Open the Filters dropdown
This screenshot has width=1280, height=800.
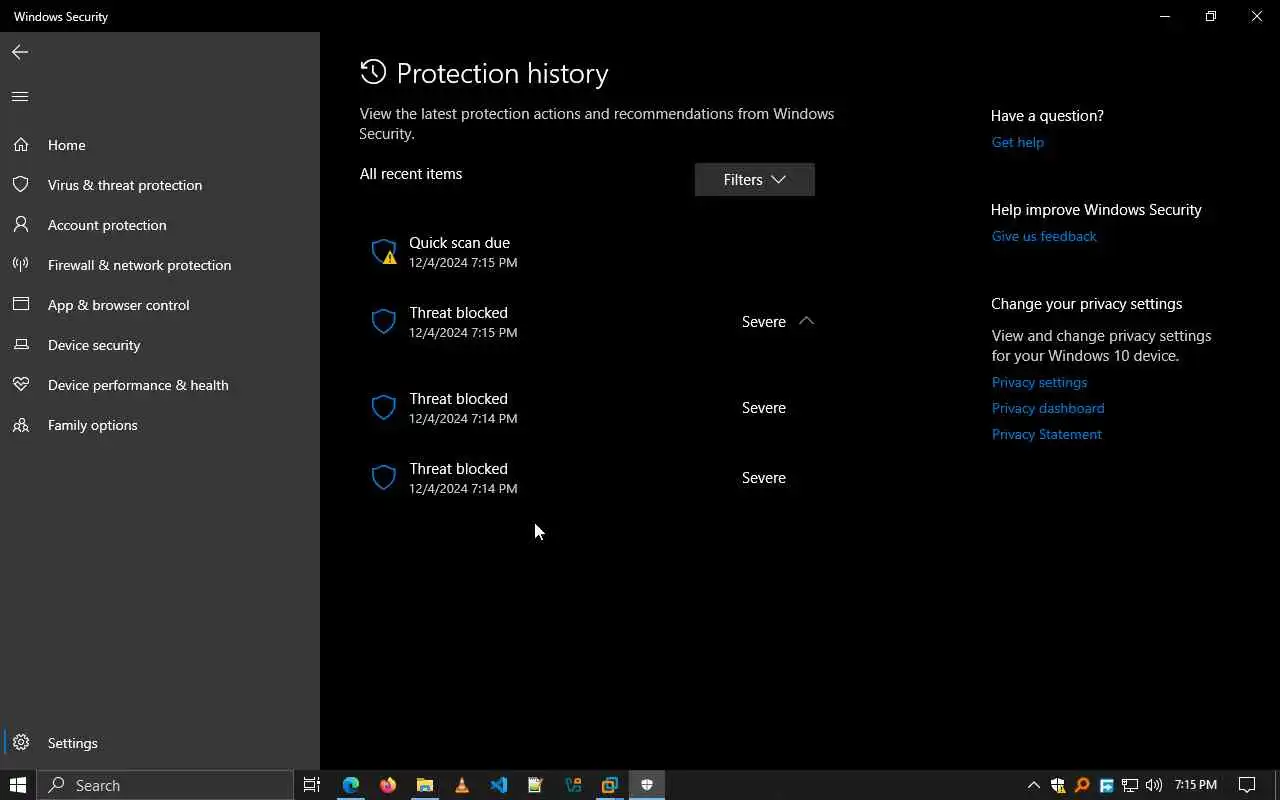pyautogui.click(x=755, y=179)
